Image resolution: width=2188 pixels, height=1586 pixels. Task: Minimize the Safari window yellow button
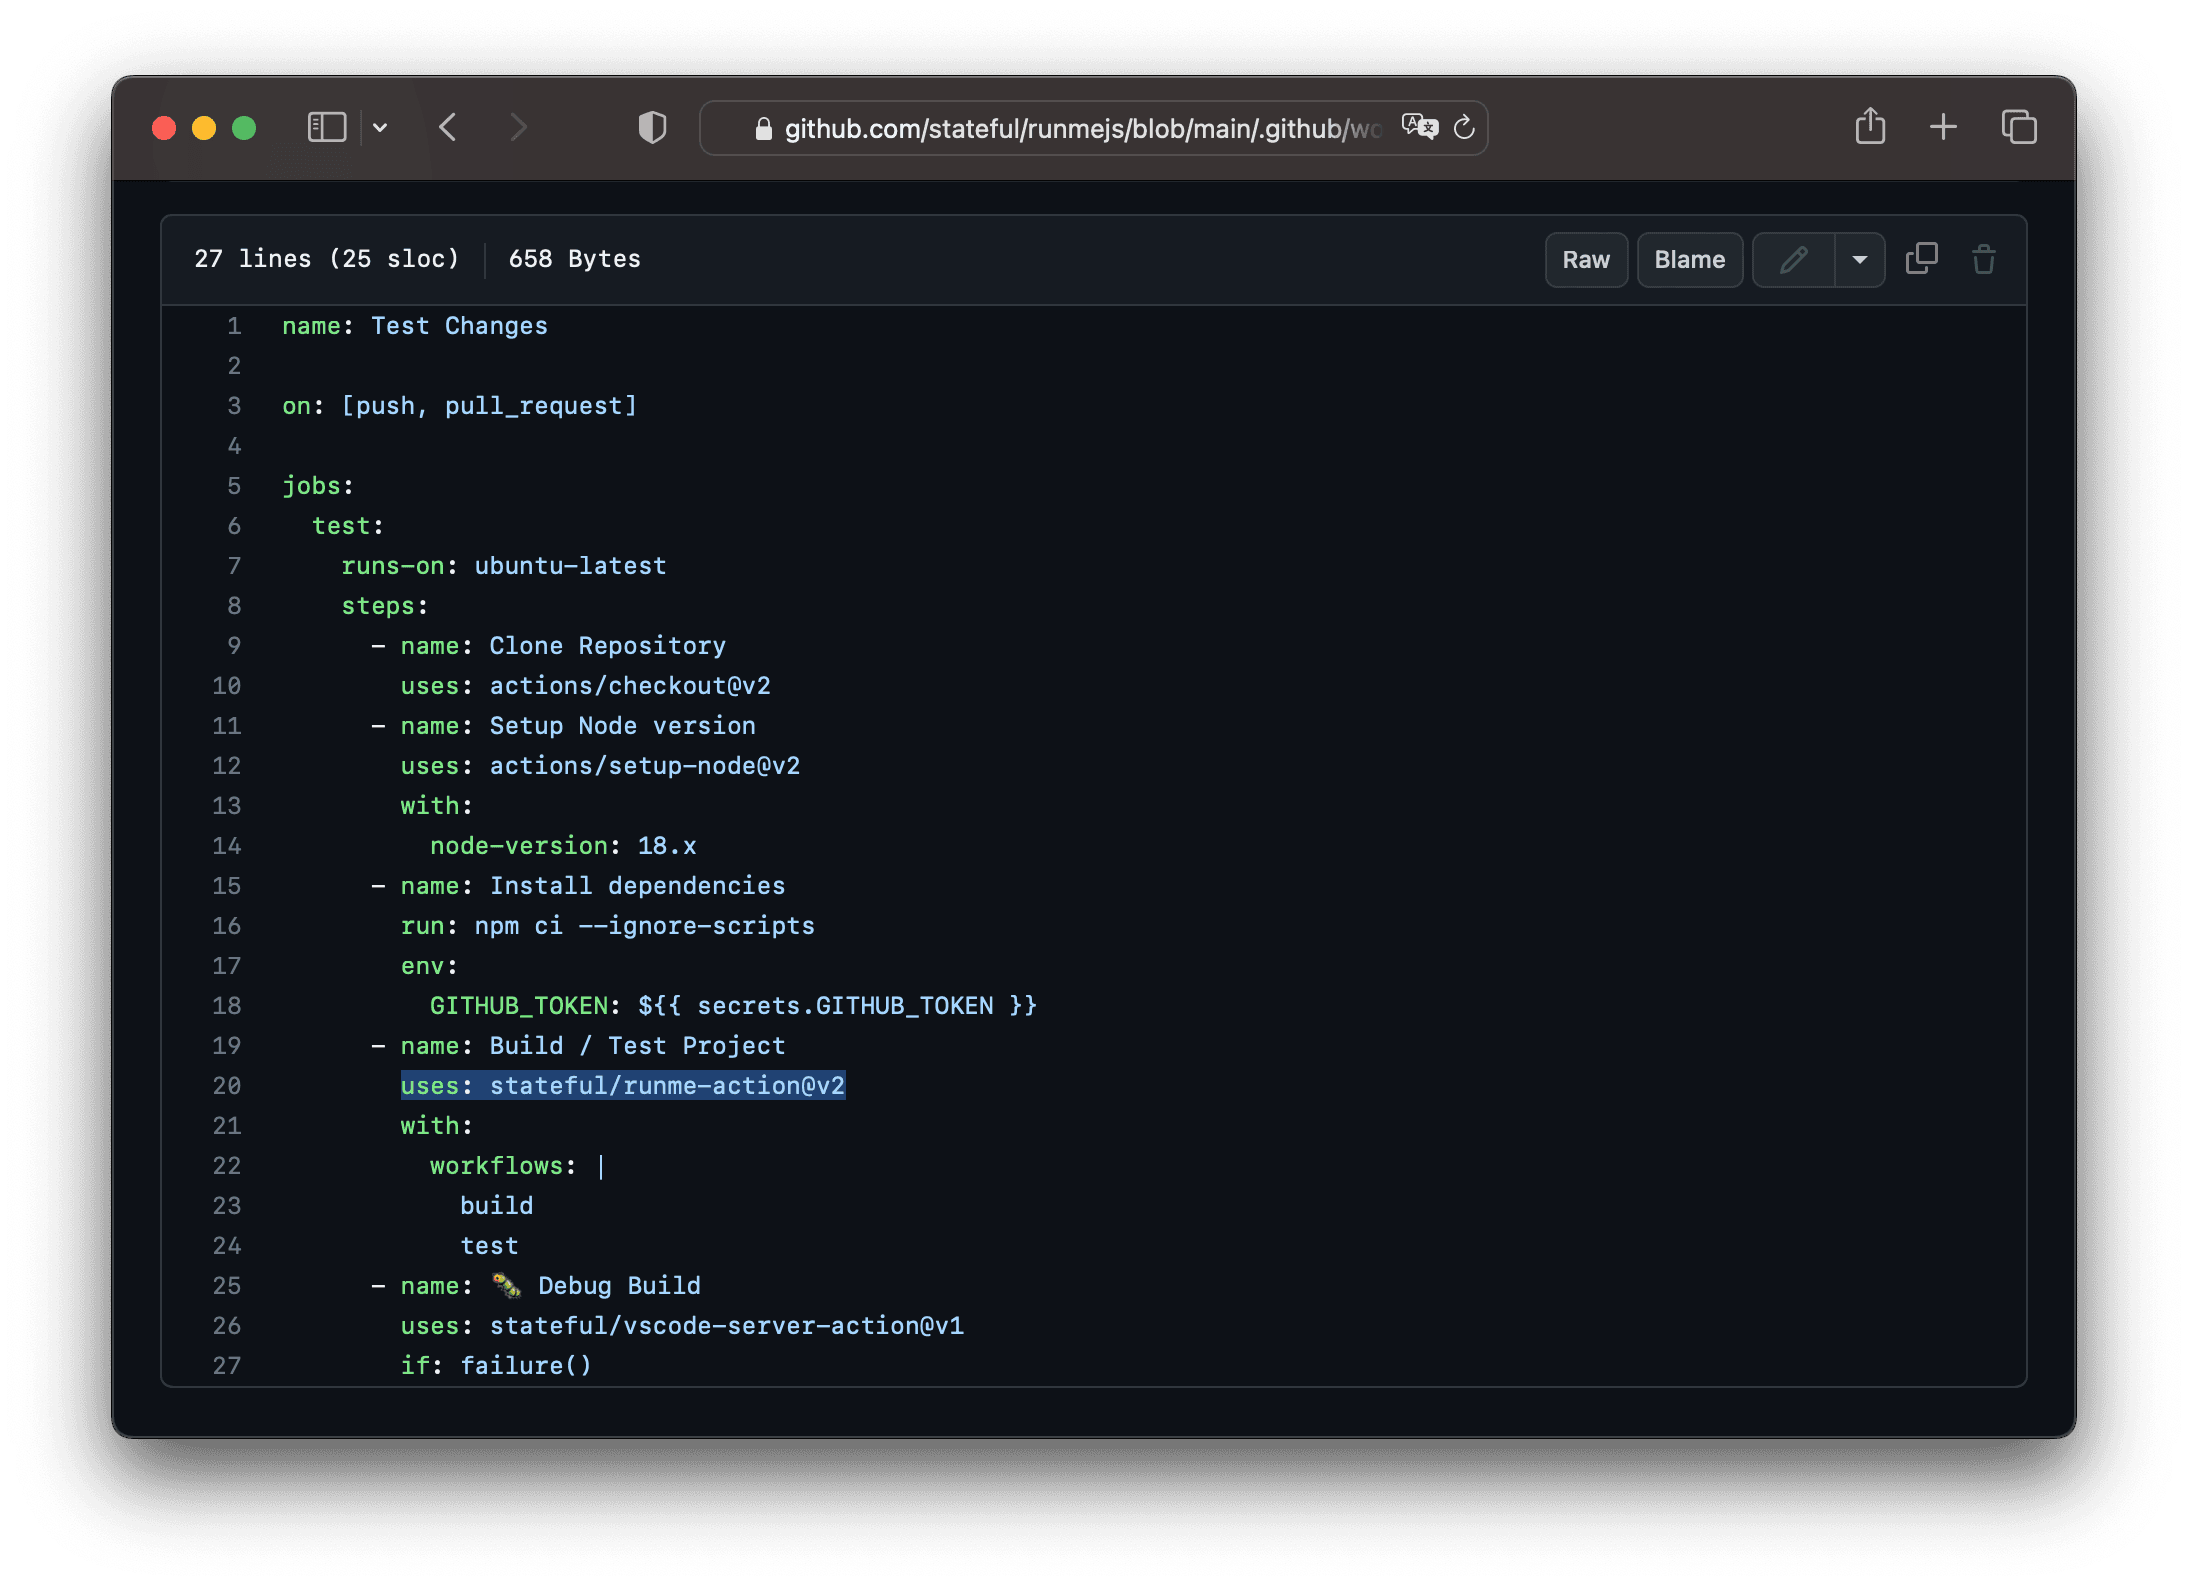204,128
